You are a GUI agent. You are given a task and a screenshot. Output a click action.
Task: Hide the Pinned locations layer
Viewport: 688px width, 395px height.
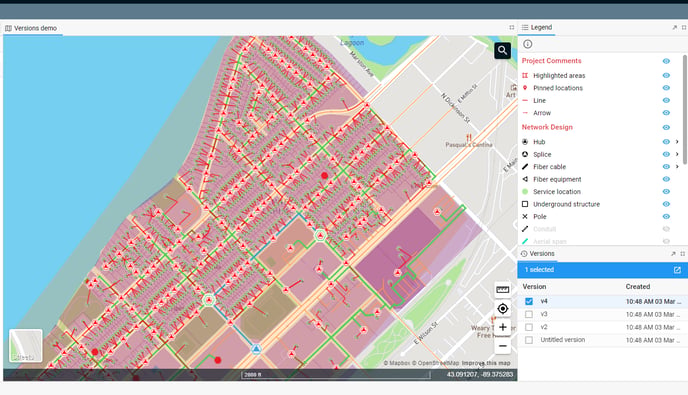click(666, 88)
